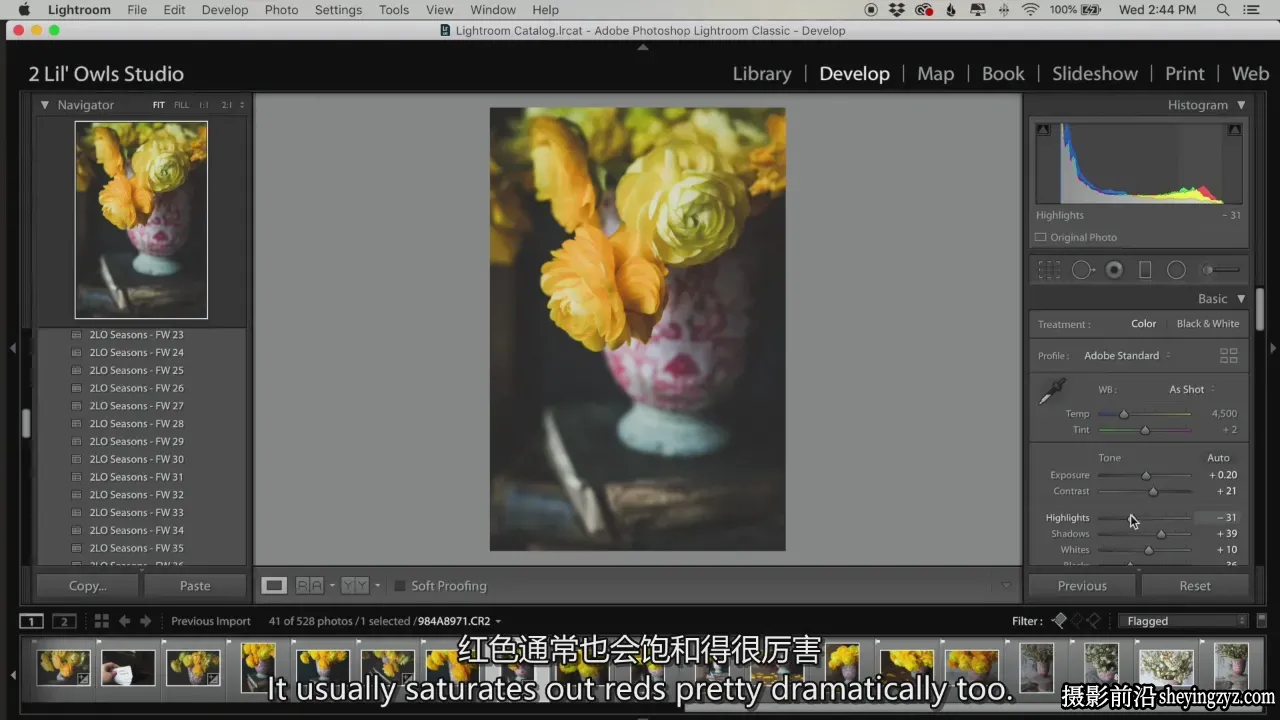
Task: Switch to the Slideshow module
Action: coord(1095,74)
